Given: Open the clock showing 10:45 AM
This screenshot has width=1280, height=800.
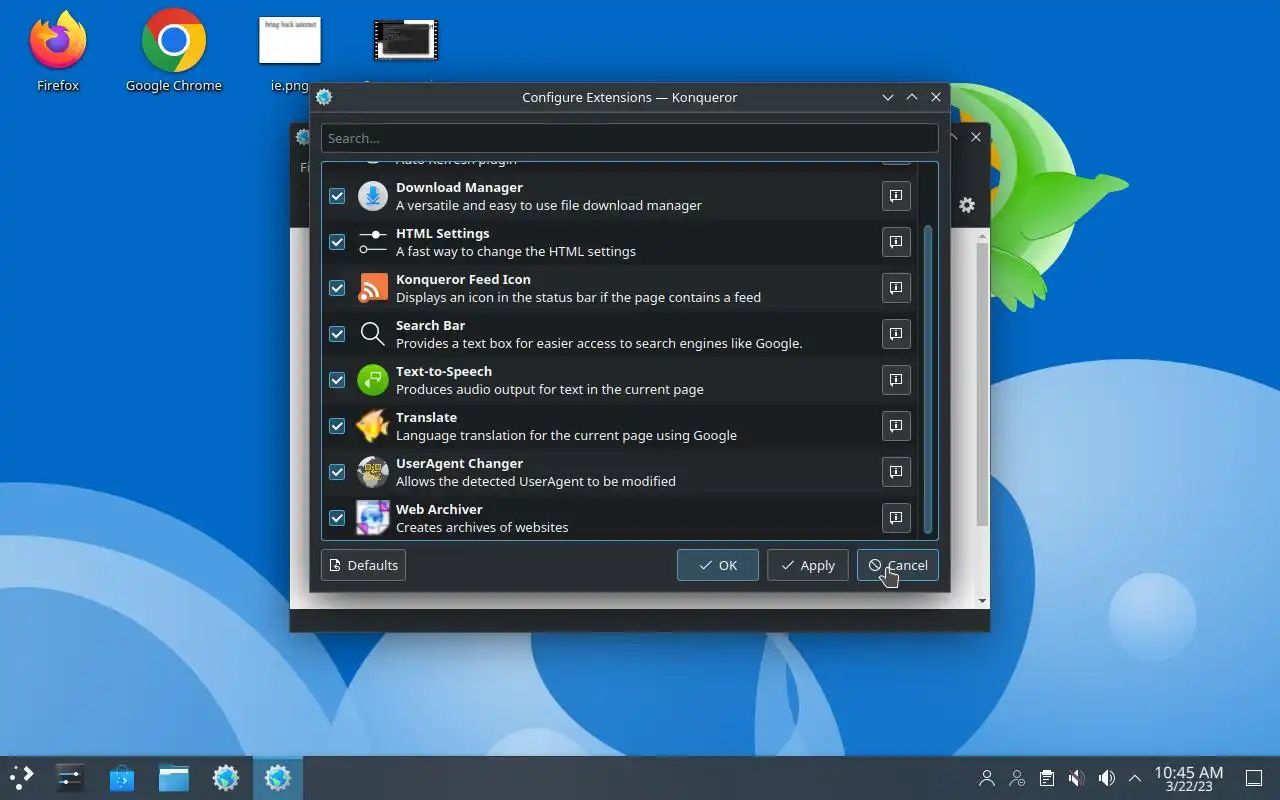Looking at the screenshot, I should [x=1189, y=778].
